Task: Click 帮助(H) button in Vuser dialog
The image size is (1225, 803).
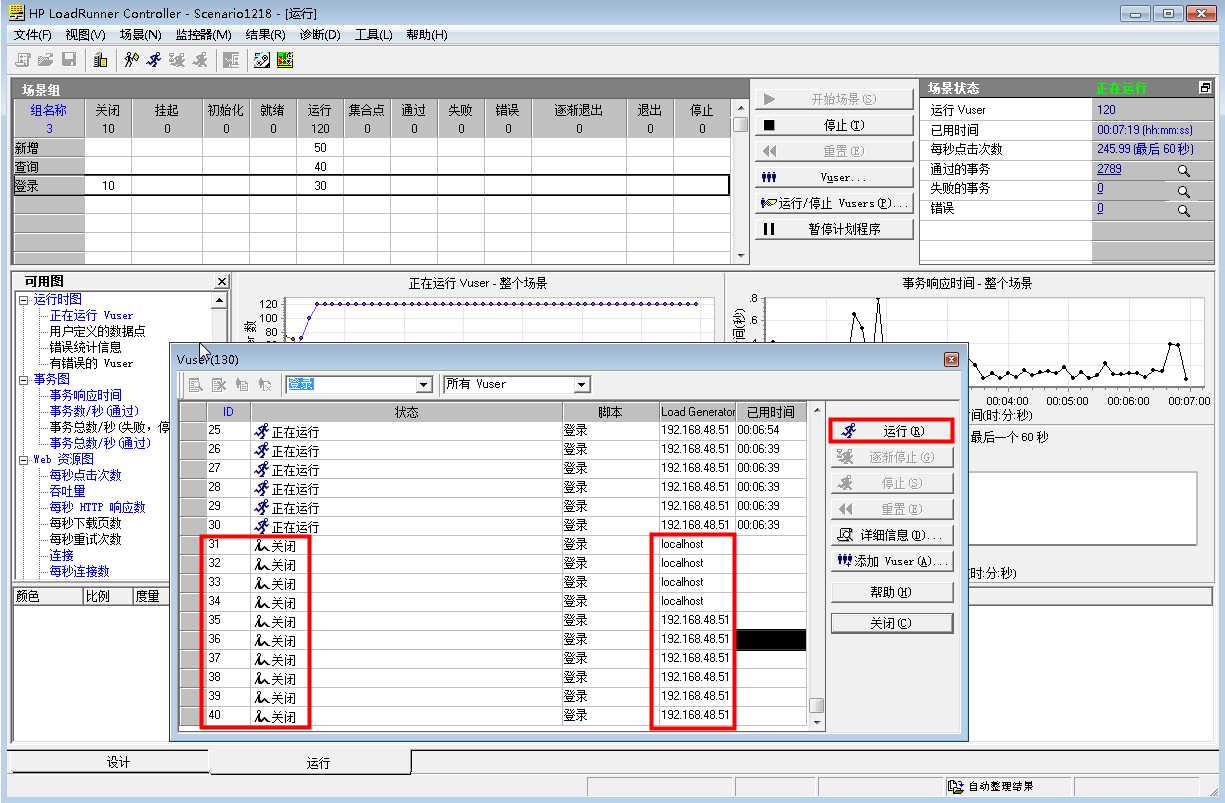Action: coord(891,592)
